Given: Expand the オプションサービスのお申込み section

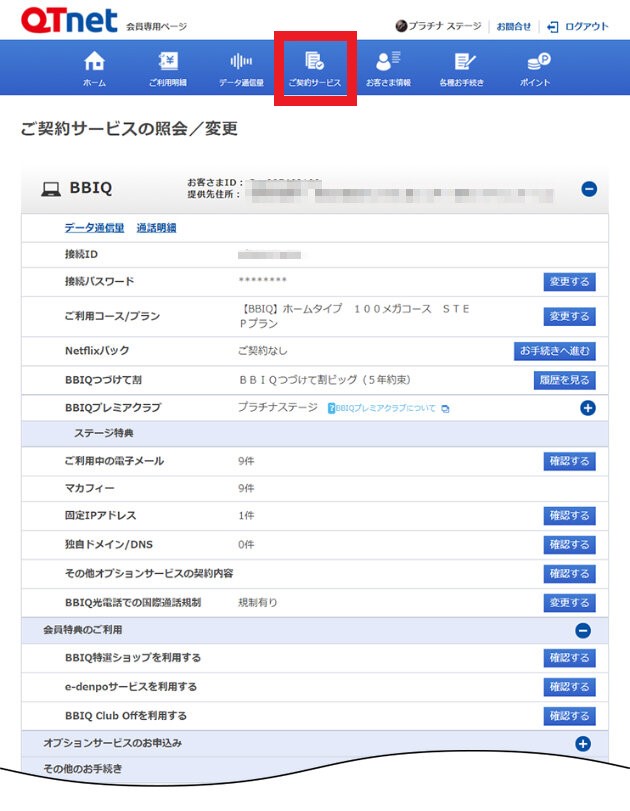Looking at the screenshot, I should (x=583, y=744).
